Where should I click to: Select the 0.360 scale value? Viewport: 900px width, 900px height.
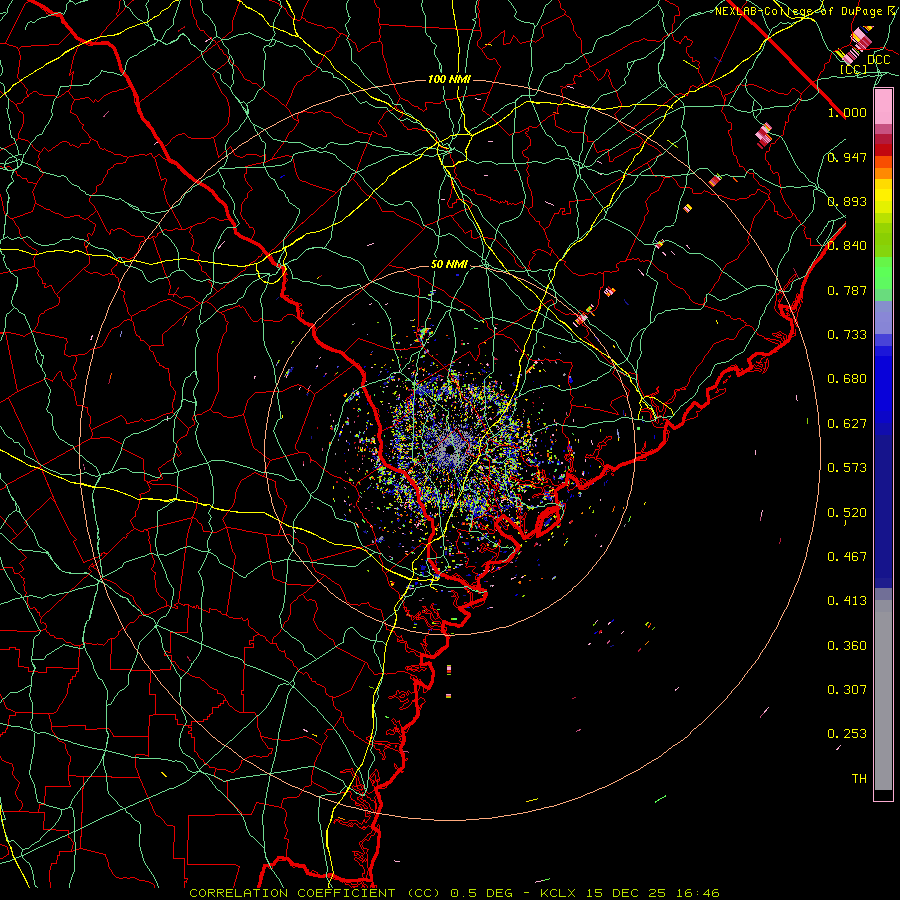point(847,646)
